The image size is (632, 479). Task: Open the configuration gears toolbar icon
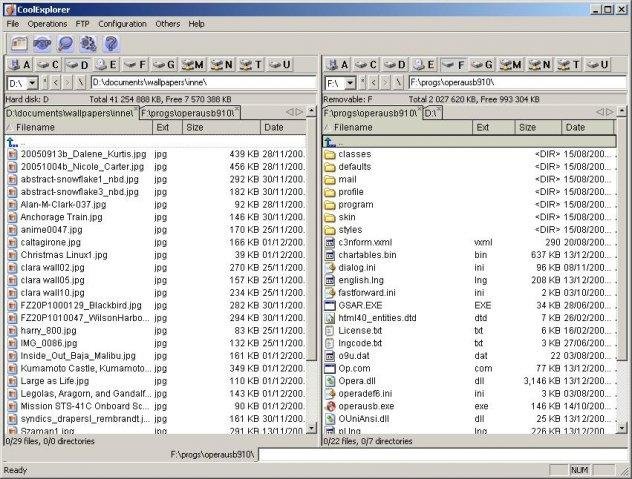[88, 44]
